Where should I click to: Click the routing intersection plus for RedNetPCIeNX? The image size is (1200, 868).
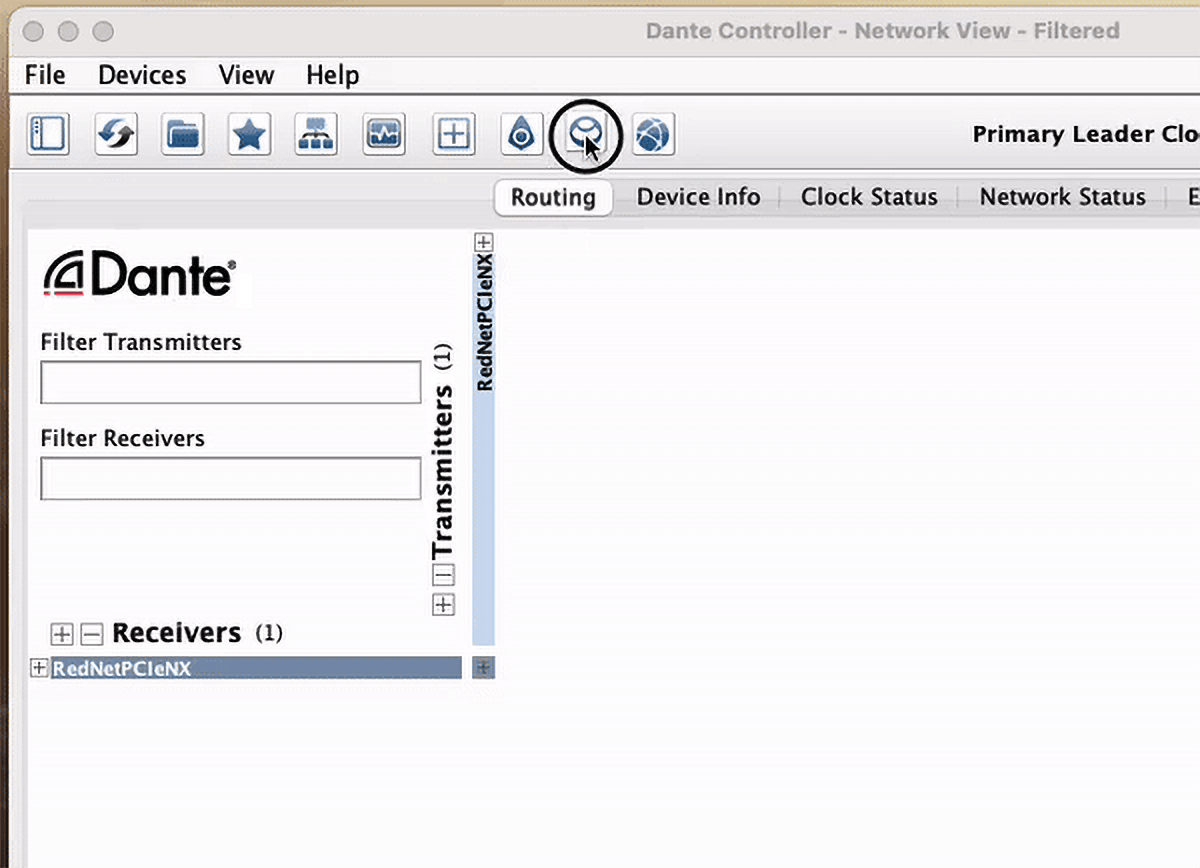click(483, 668)
